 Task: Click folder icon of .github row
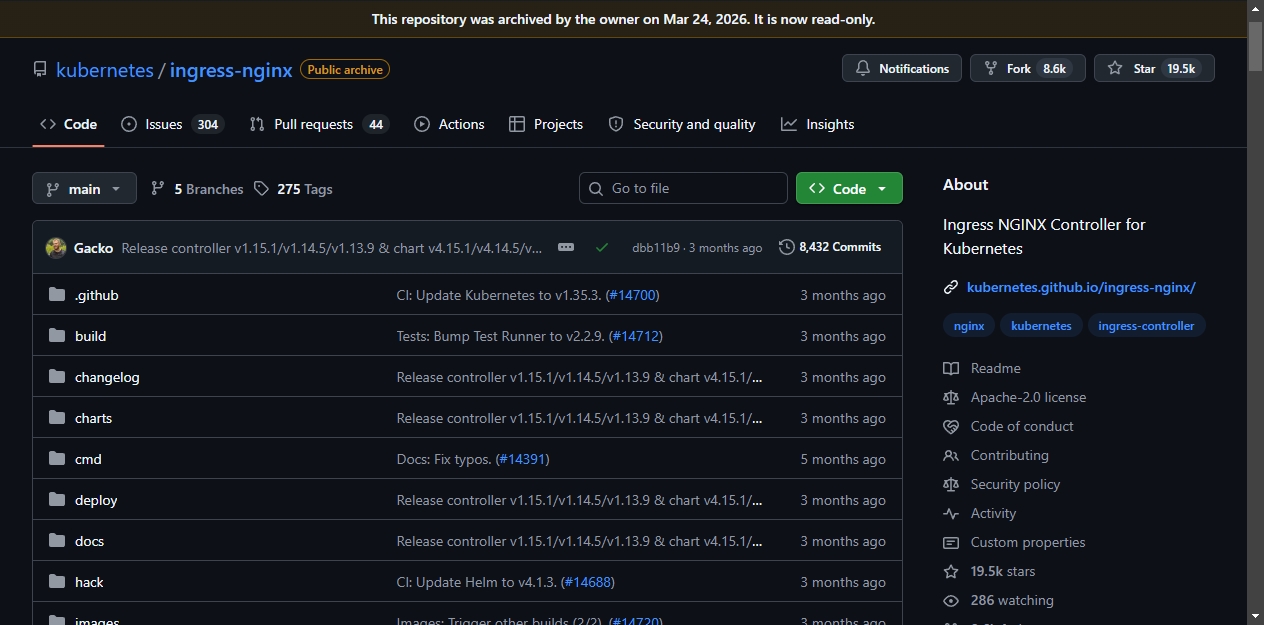[57, 295]
